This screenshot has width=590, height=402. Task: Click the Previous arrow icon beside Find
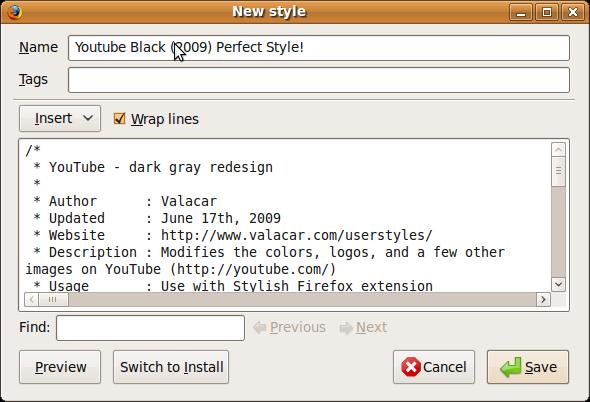coord(260,327)
